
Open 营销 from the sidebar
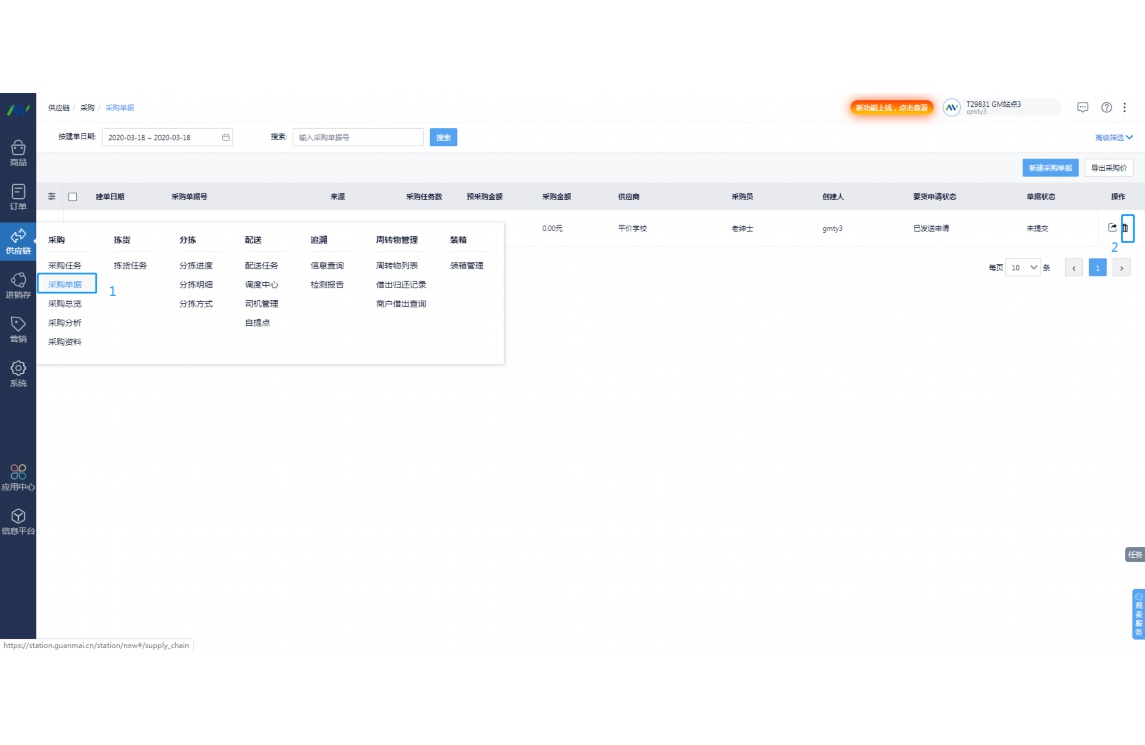tap(18, 329)
